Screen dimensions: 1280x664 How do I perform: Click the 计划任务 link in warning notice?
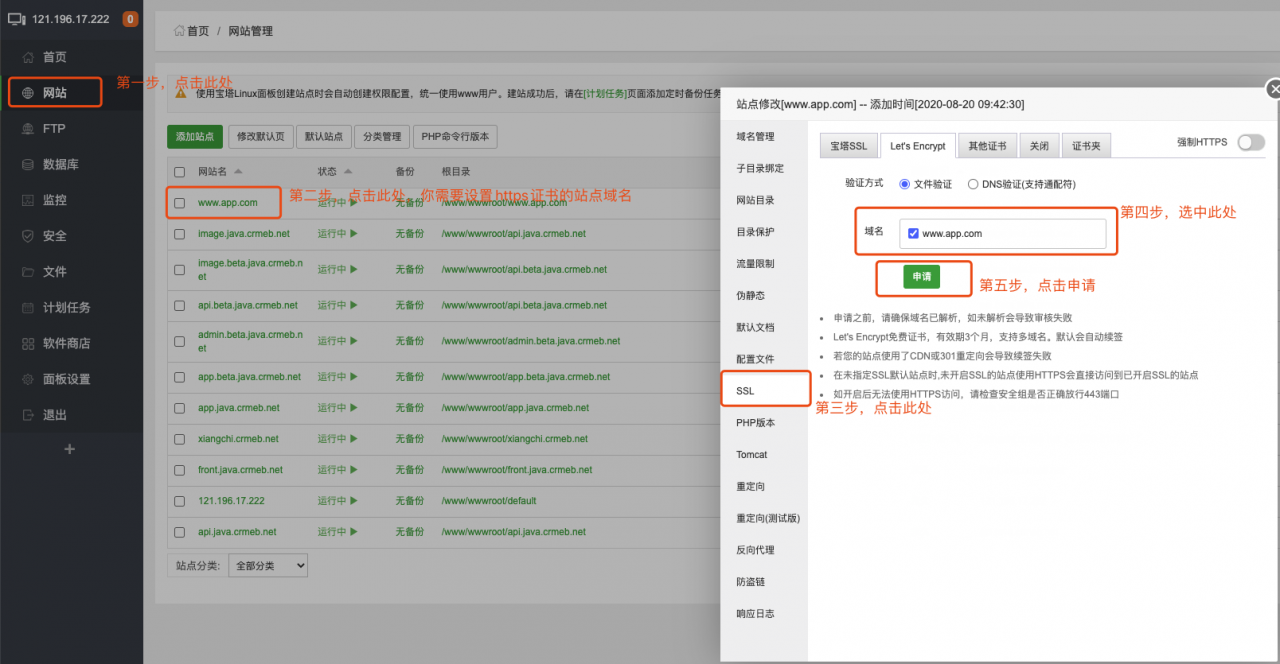606,93
